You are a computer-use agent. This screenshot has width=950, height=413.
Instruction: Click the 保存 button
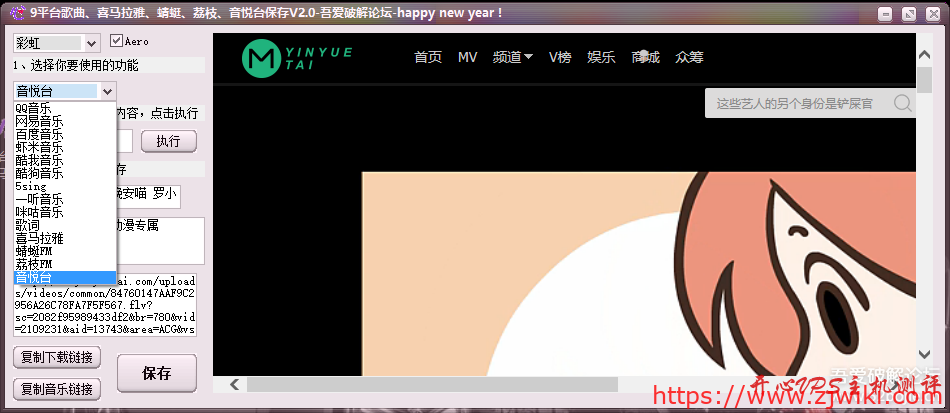click(156, 374)
